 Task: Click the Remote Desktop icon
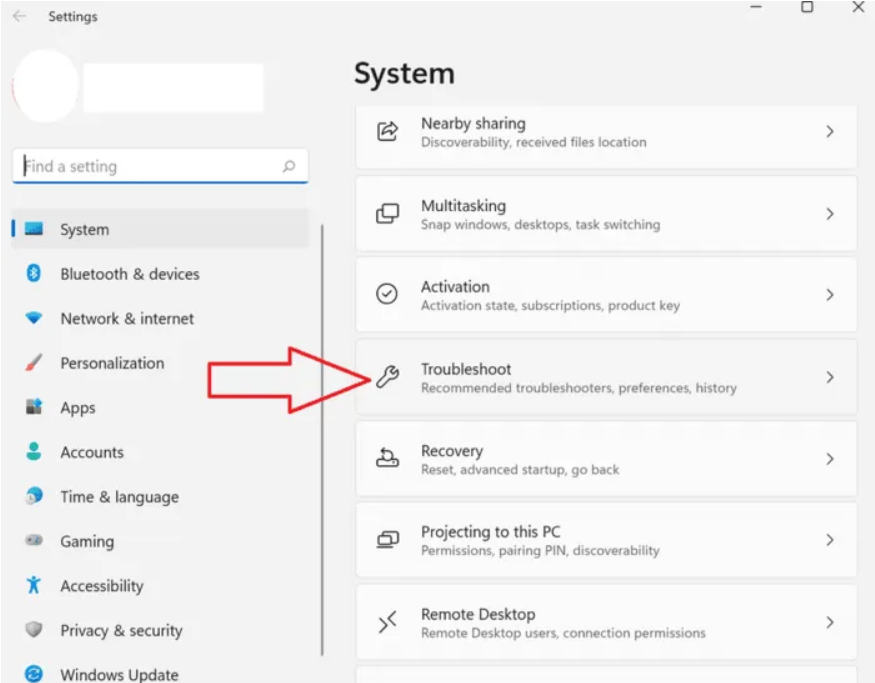[x=387, y=622]
